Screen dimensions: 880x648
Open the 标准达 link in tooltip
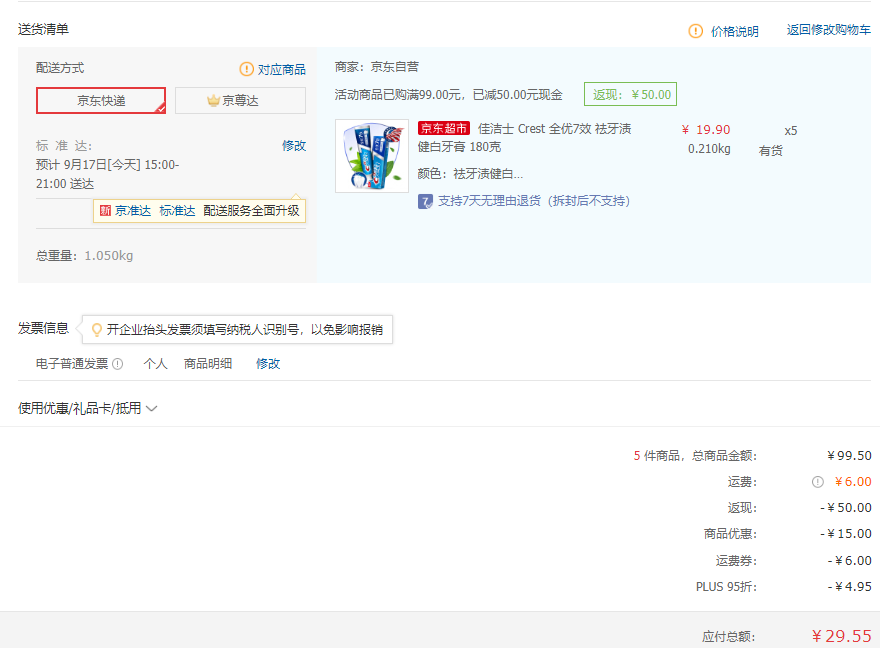click(177, 211)
